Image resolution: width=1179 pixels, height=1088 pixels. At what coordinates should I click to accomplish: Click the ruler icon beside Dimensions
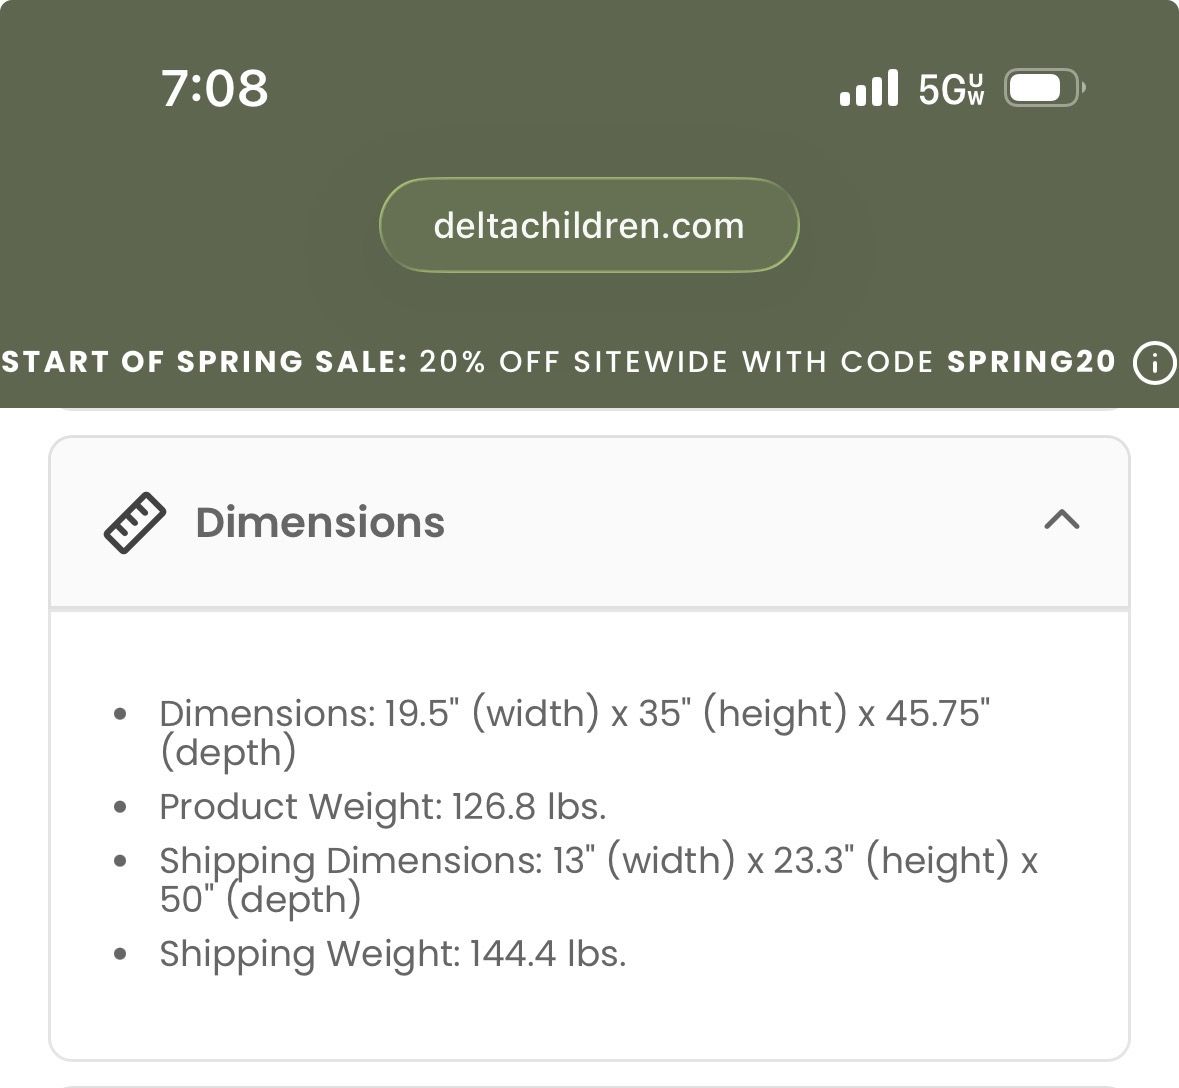135,522
